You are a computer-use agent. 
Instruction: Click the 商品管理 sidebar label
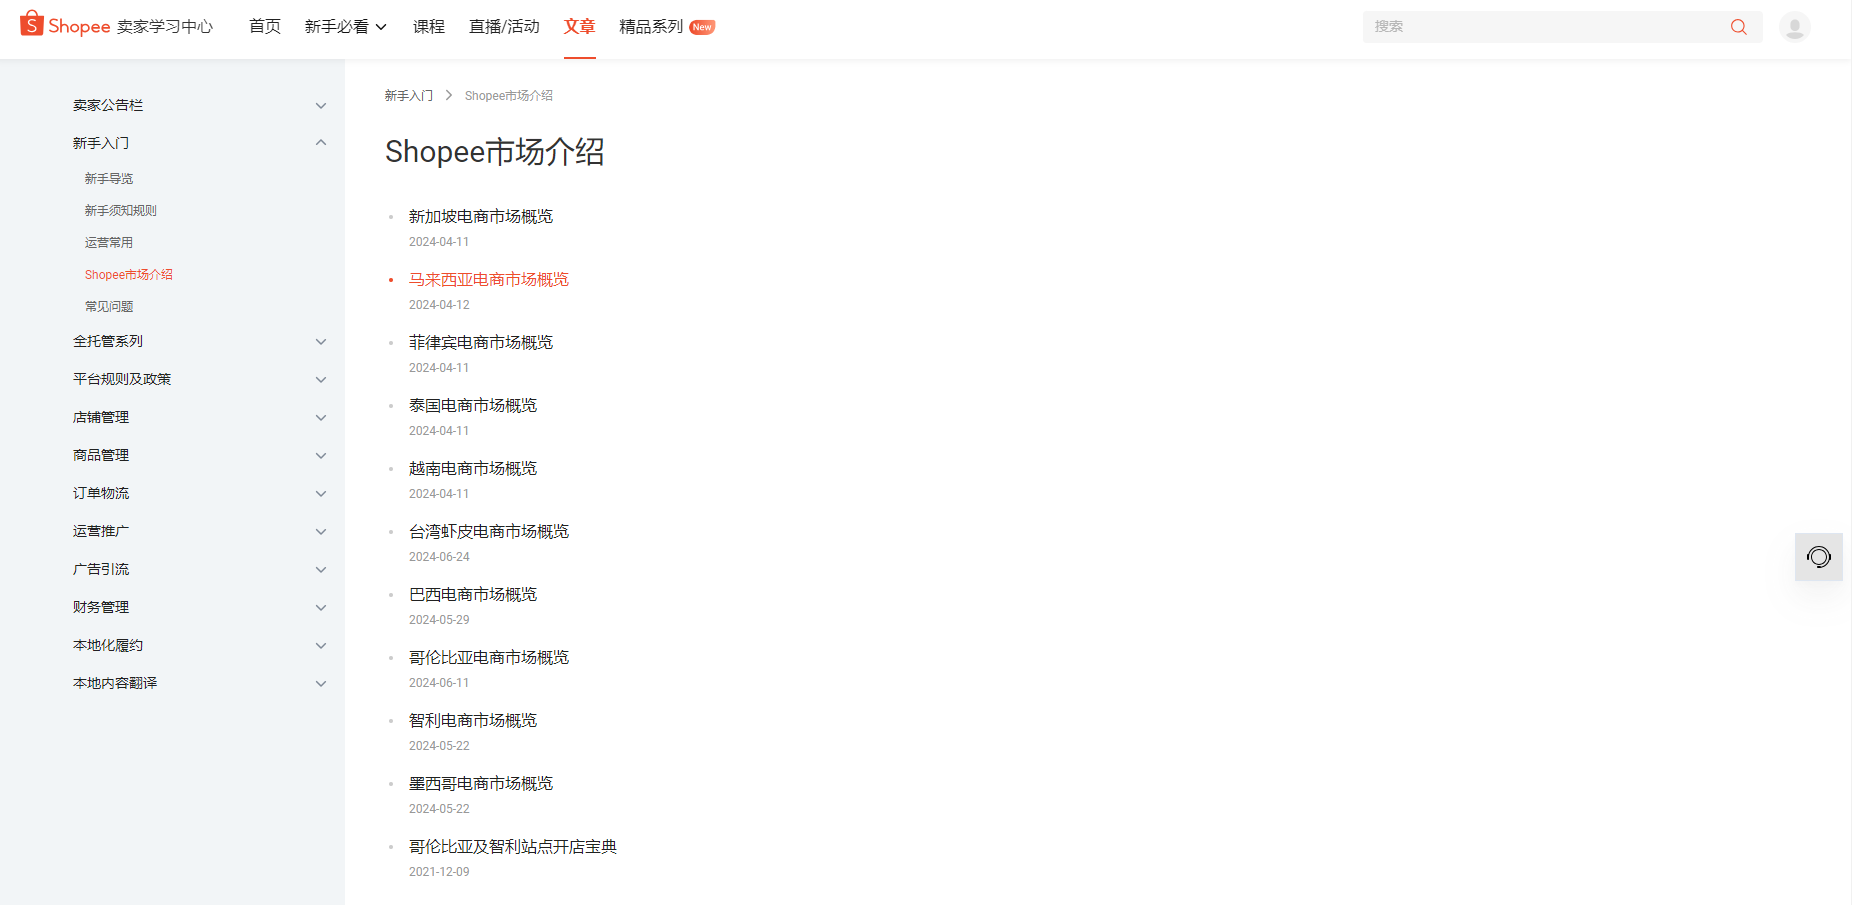tap(101, 455)
